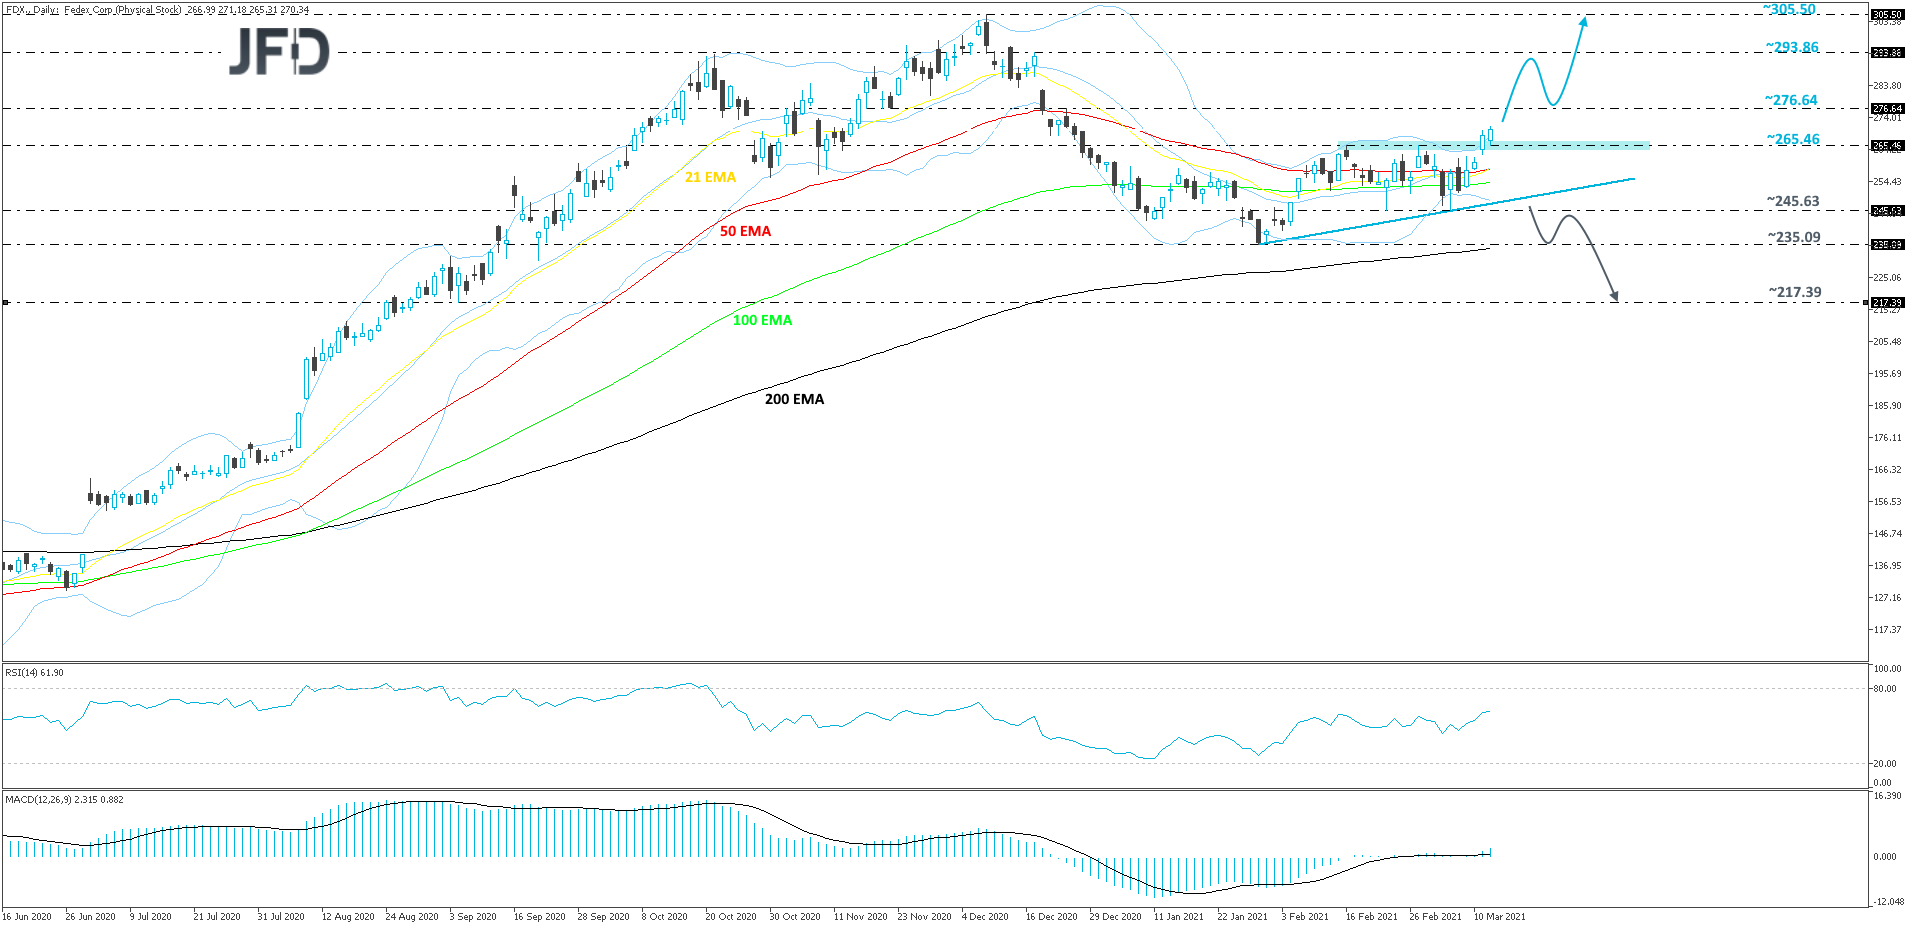Click the 29 Dec 2020 date label
The height and width of the screenshot is (928, 1916).
click(x=1115, y=916)
